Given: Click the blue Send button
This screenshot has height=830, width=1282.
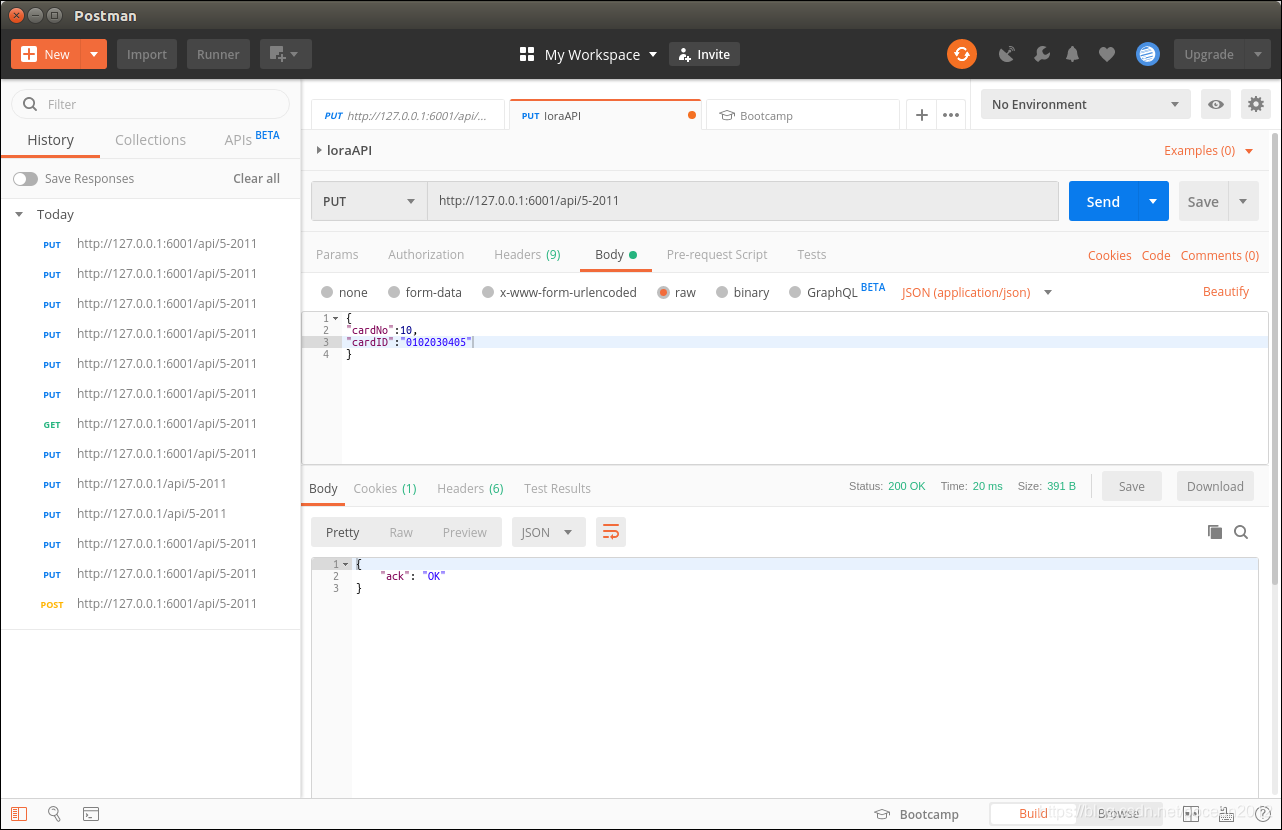Looking at the screenshot, I should (x=1103, y=201).
